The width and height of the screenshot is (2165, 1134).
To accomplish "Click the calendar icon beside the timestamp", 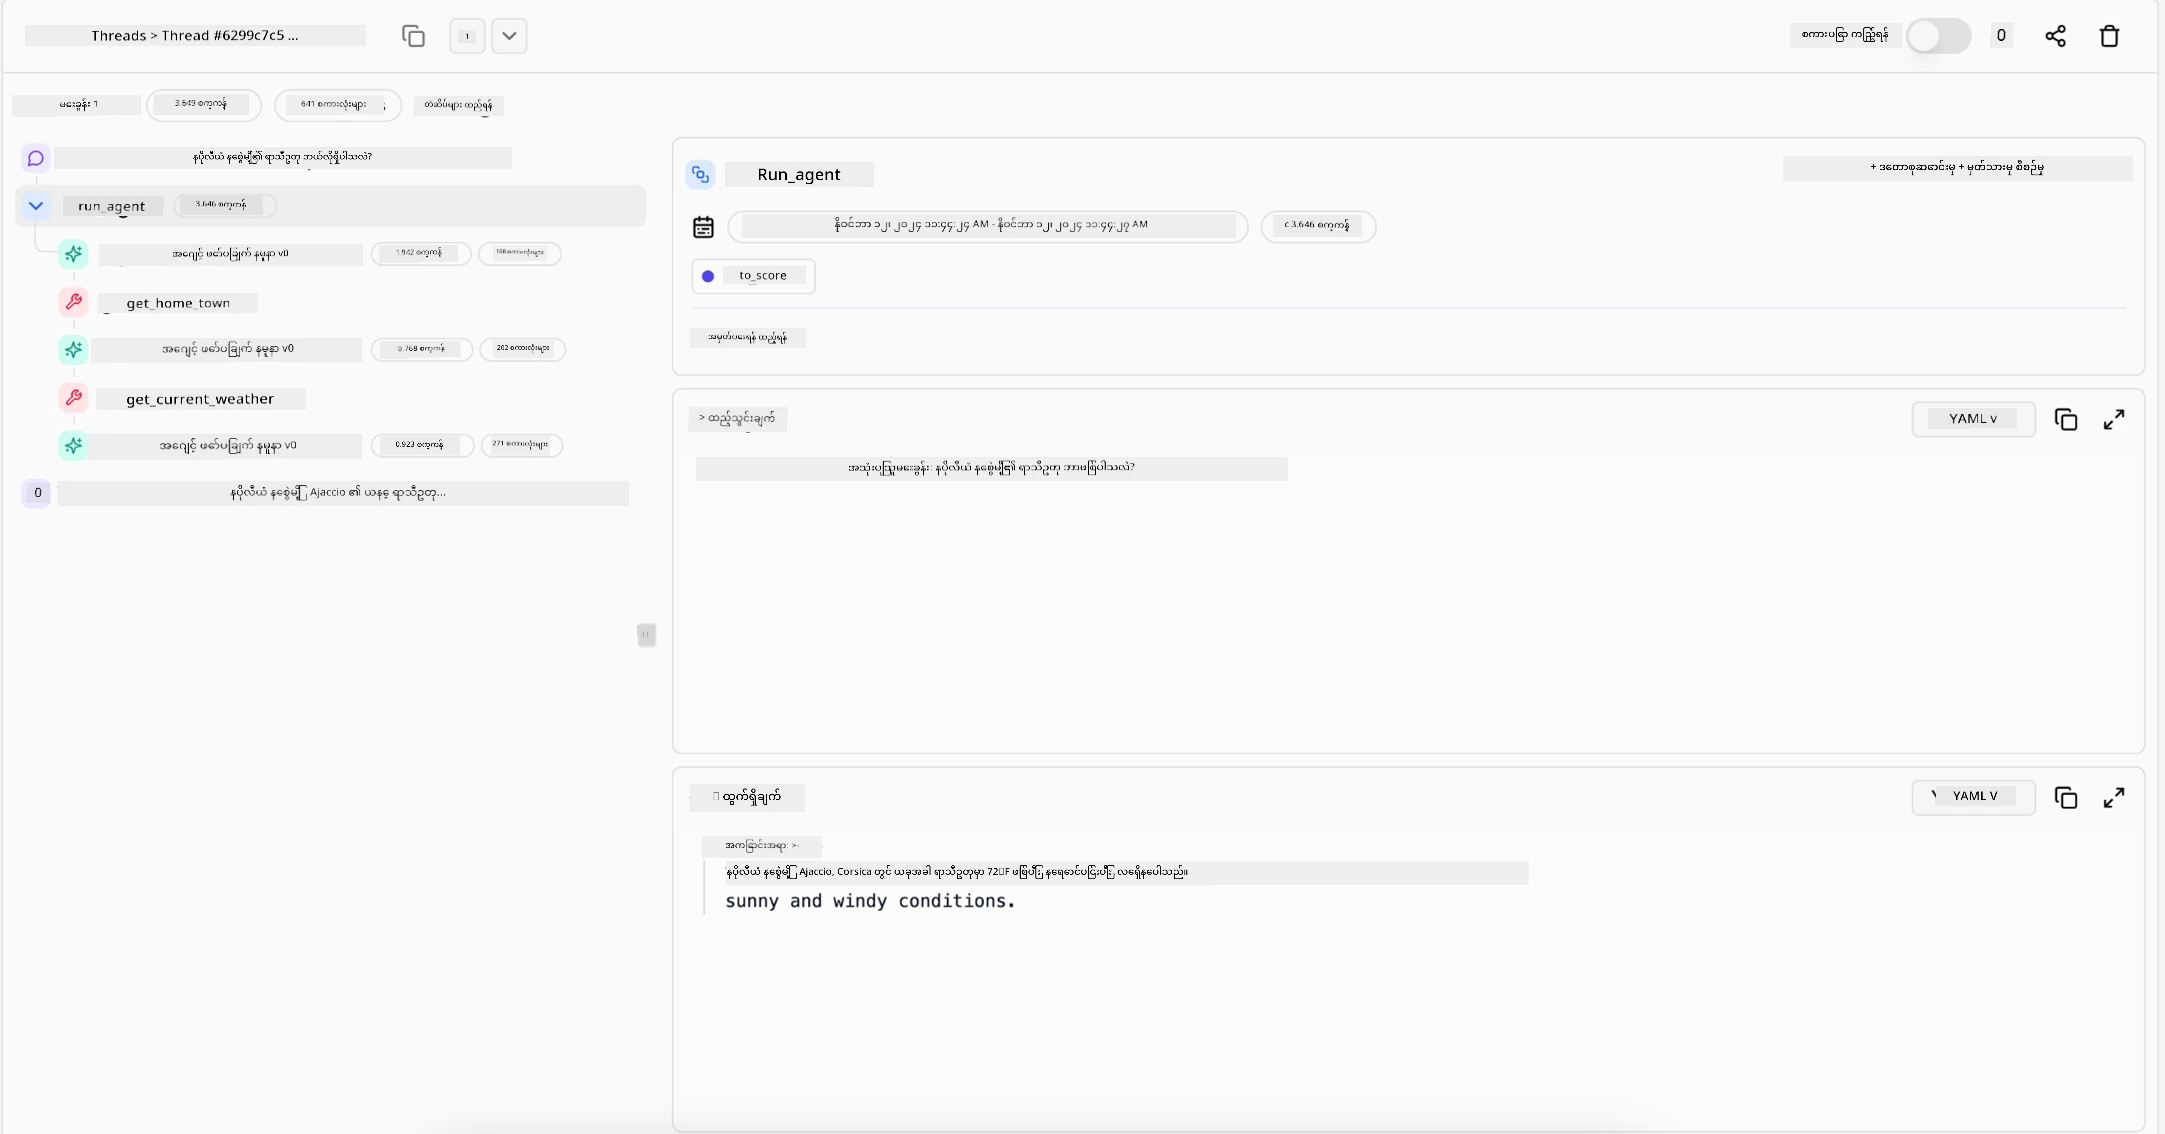I will tap(703, 227).
